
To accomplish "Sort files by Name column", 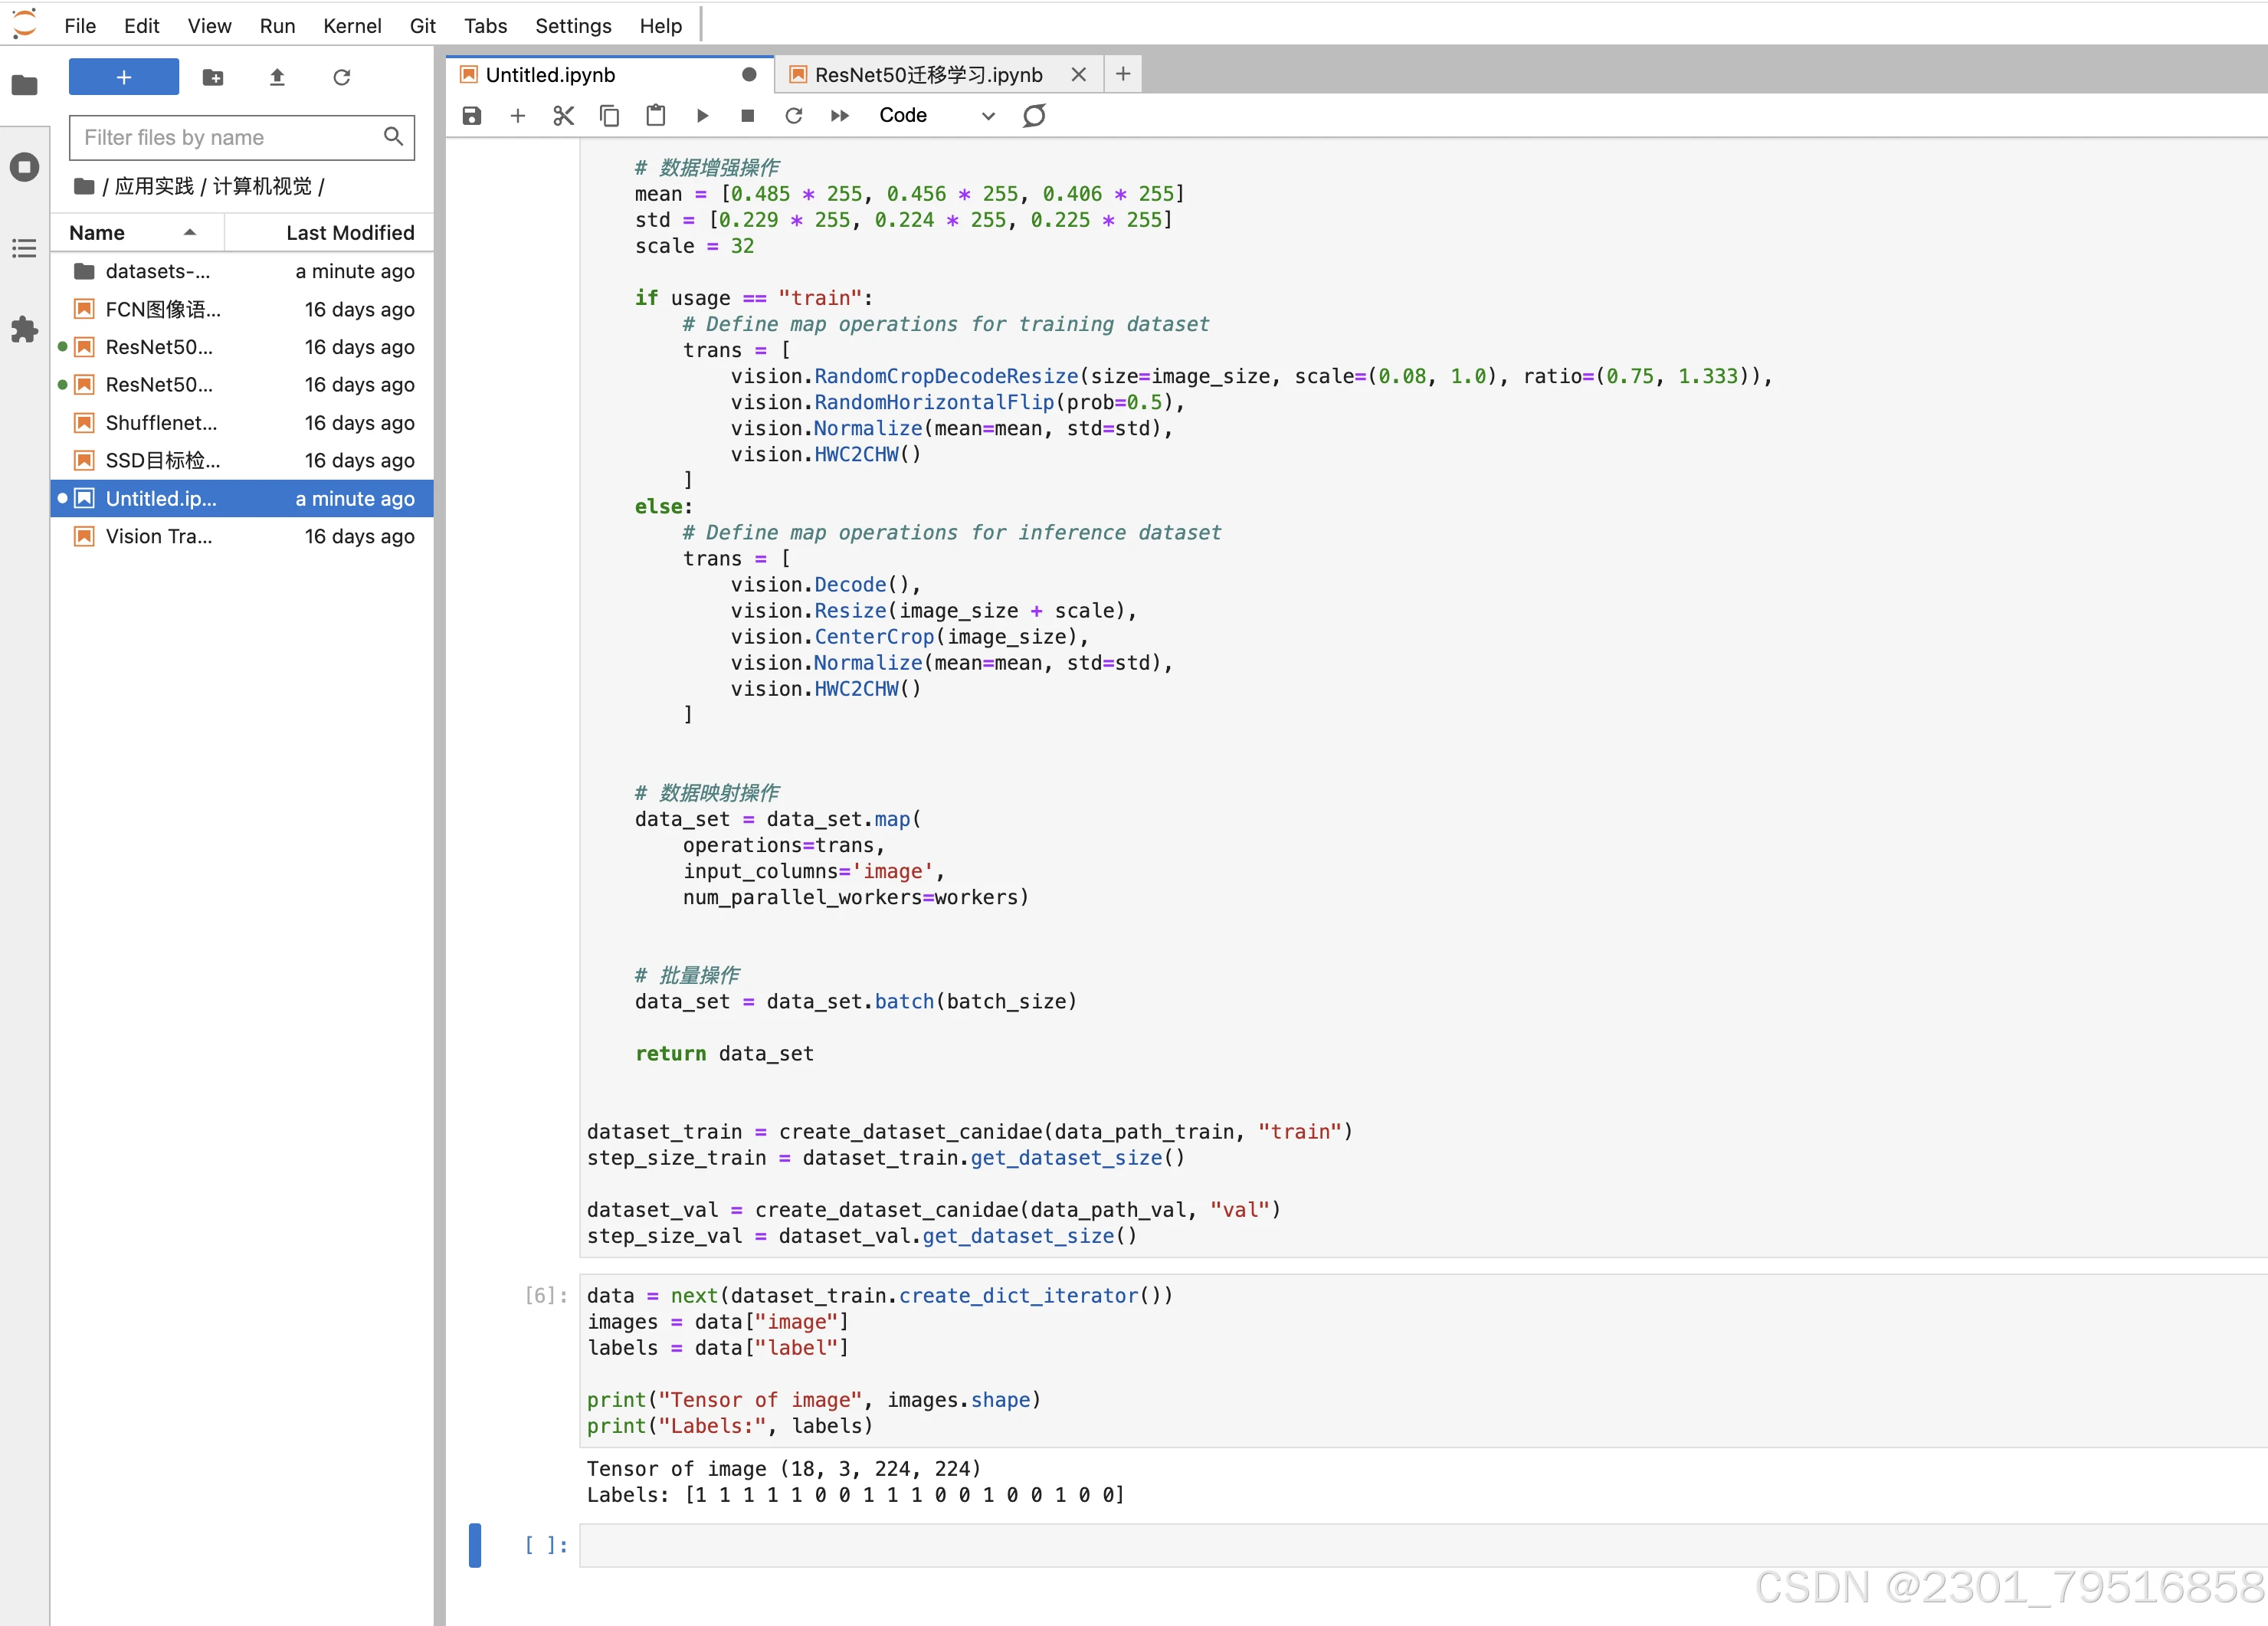I will pyautogui.click(x=97, y=233).
